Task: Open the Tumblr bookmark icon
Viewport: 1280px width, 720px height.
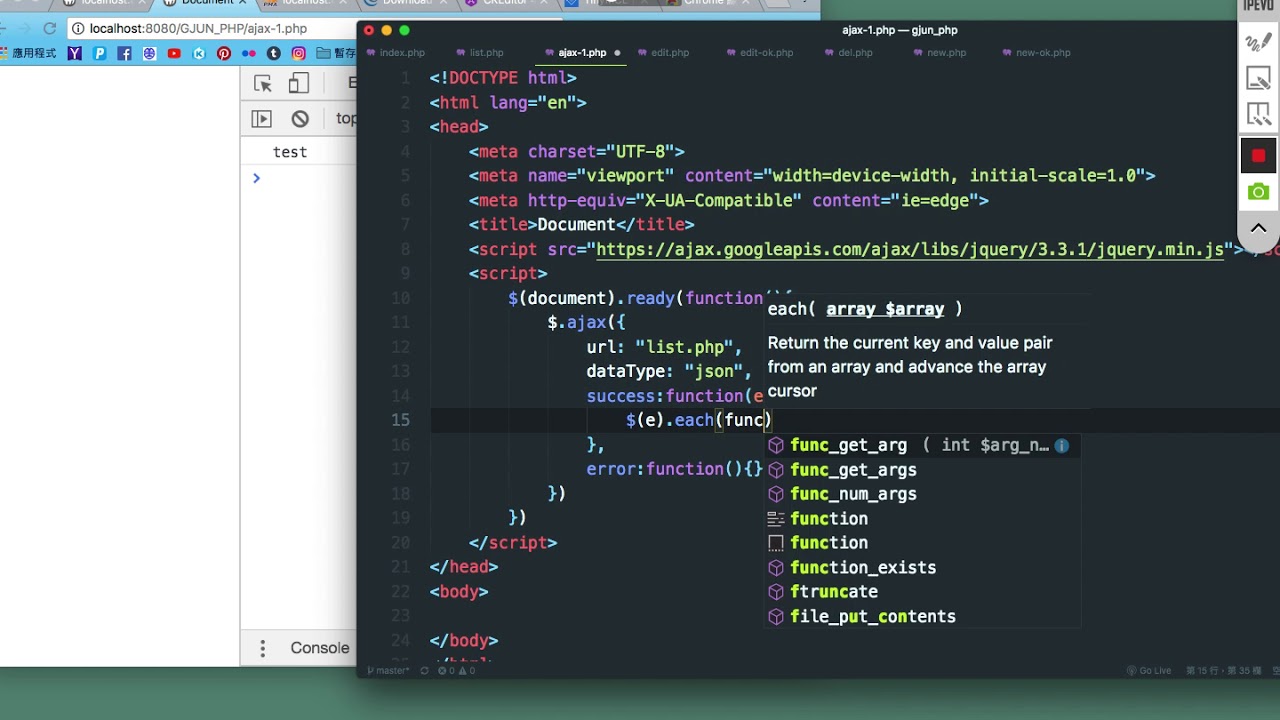Action: click(274, 54)
